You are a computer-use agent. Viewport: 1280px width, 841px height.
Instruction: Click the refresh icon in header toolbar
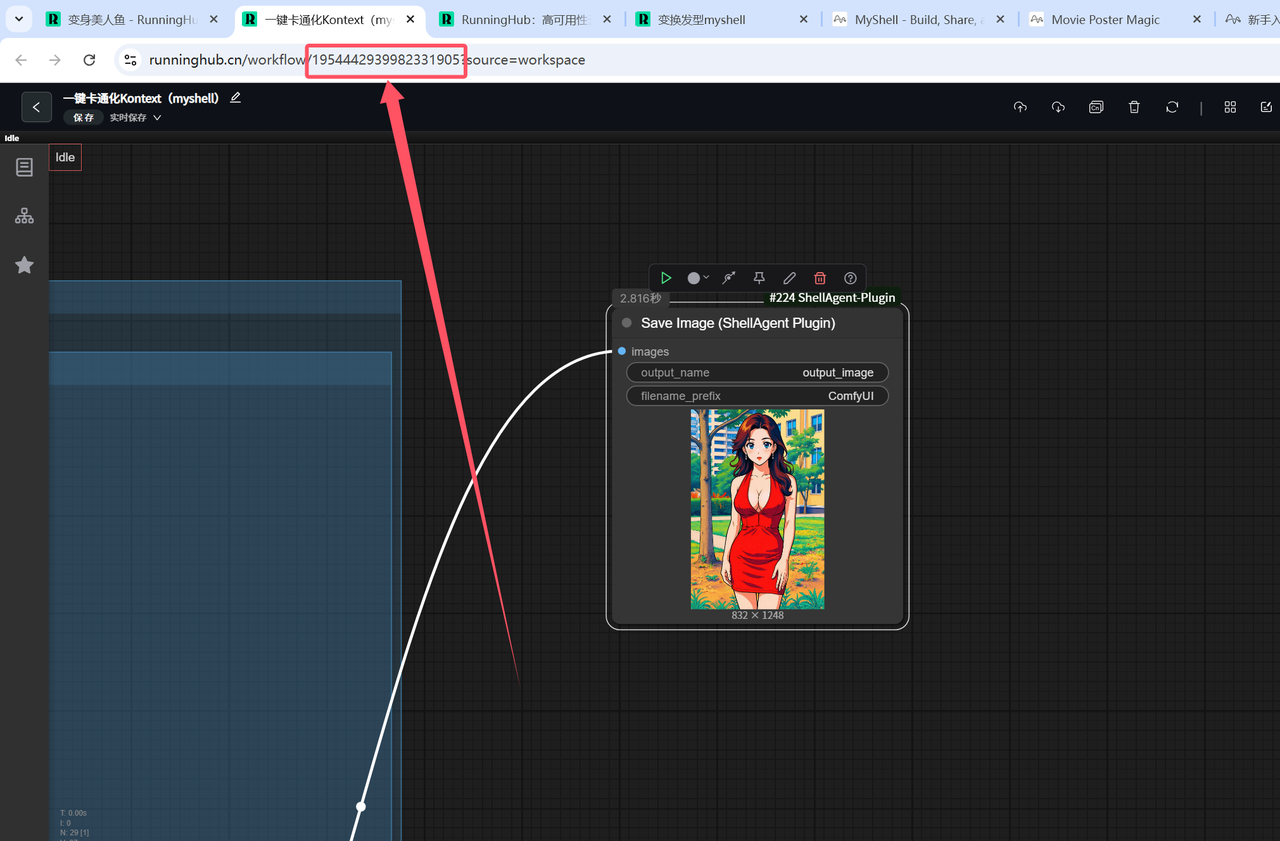click(1172, 107)
